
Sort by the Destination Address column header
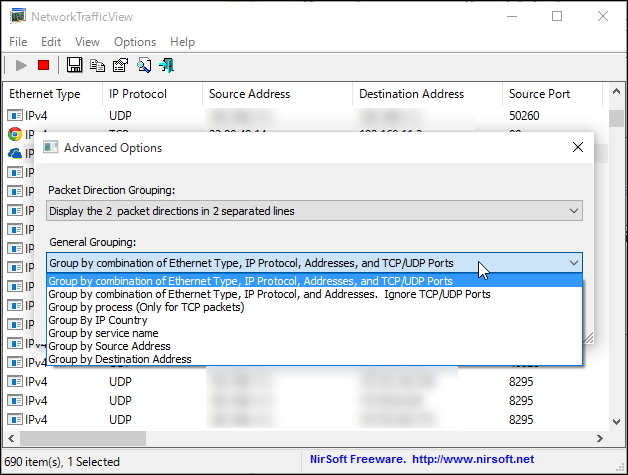point(427,94)
